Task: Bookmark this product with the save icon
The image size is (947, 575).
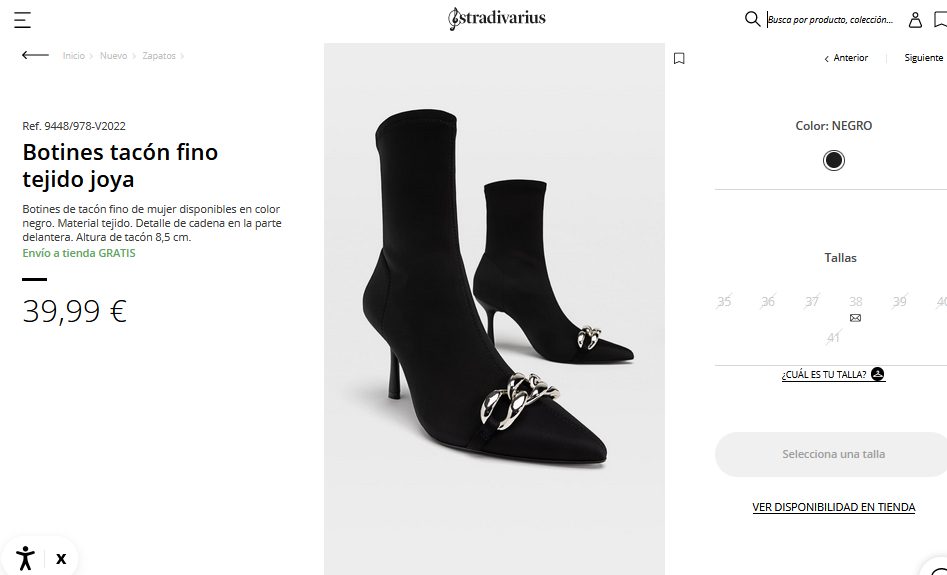Action: (x=679, y=58)
